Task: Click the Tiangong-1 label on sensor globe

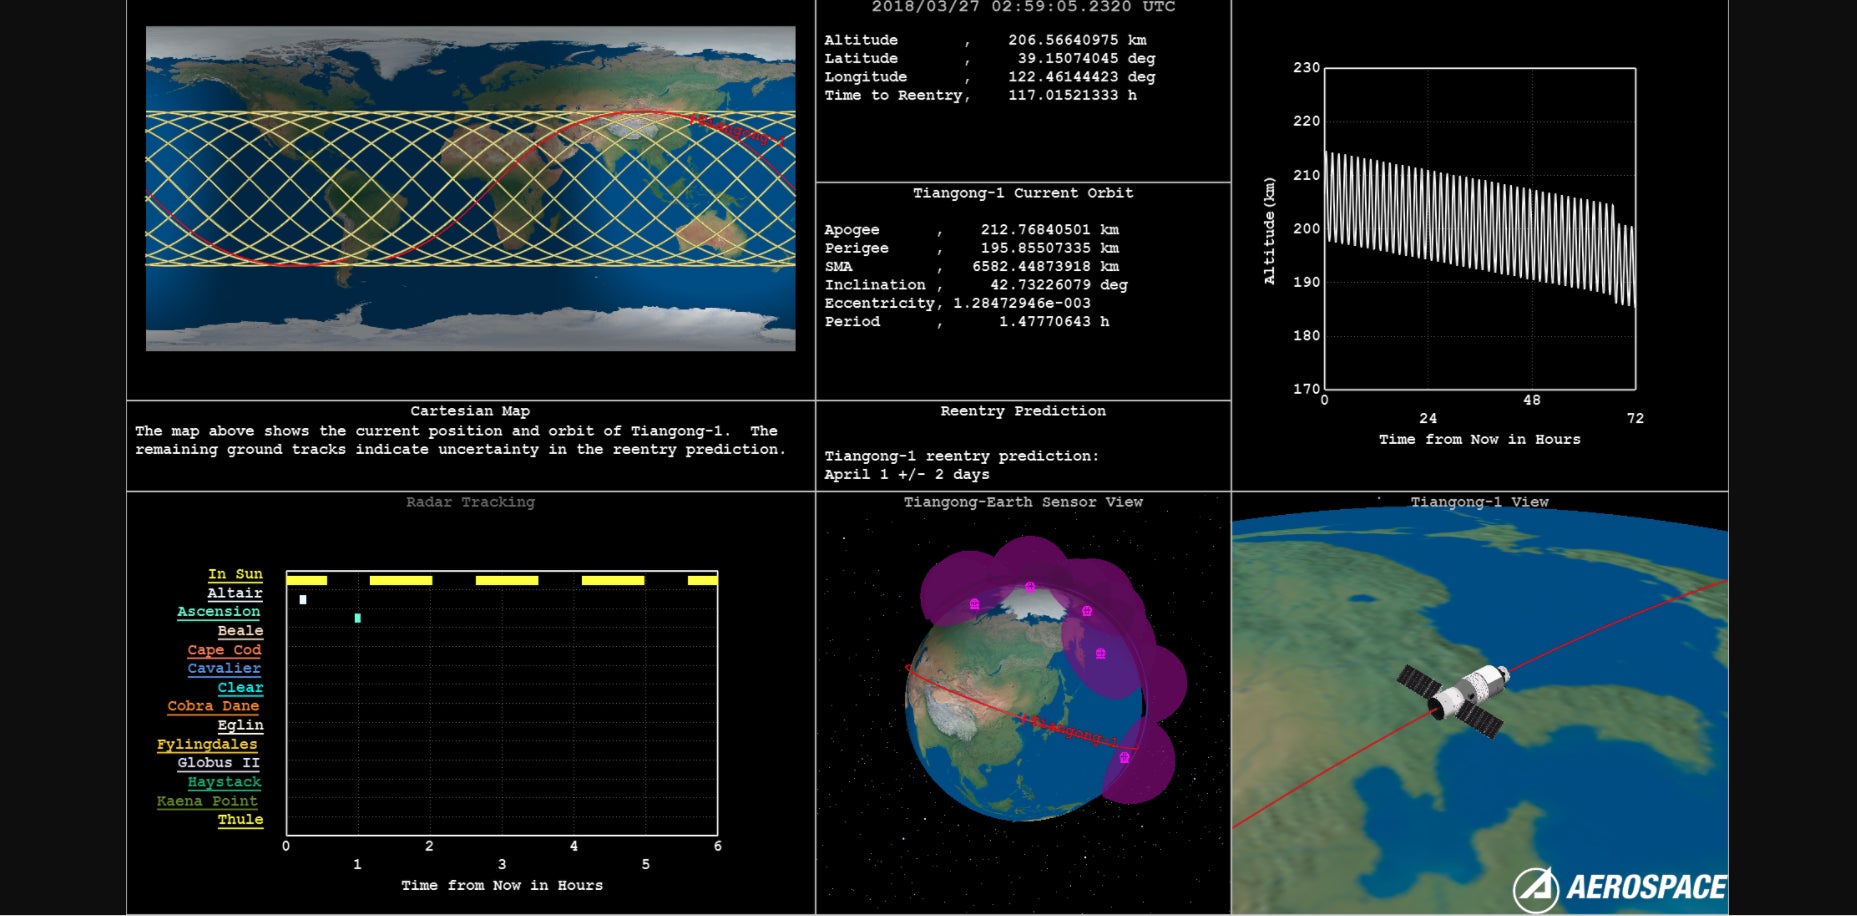Action: [1073, 728]
